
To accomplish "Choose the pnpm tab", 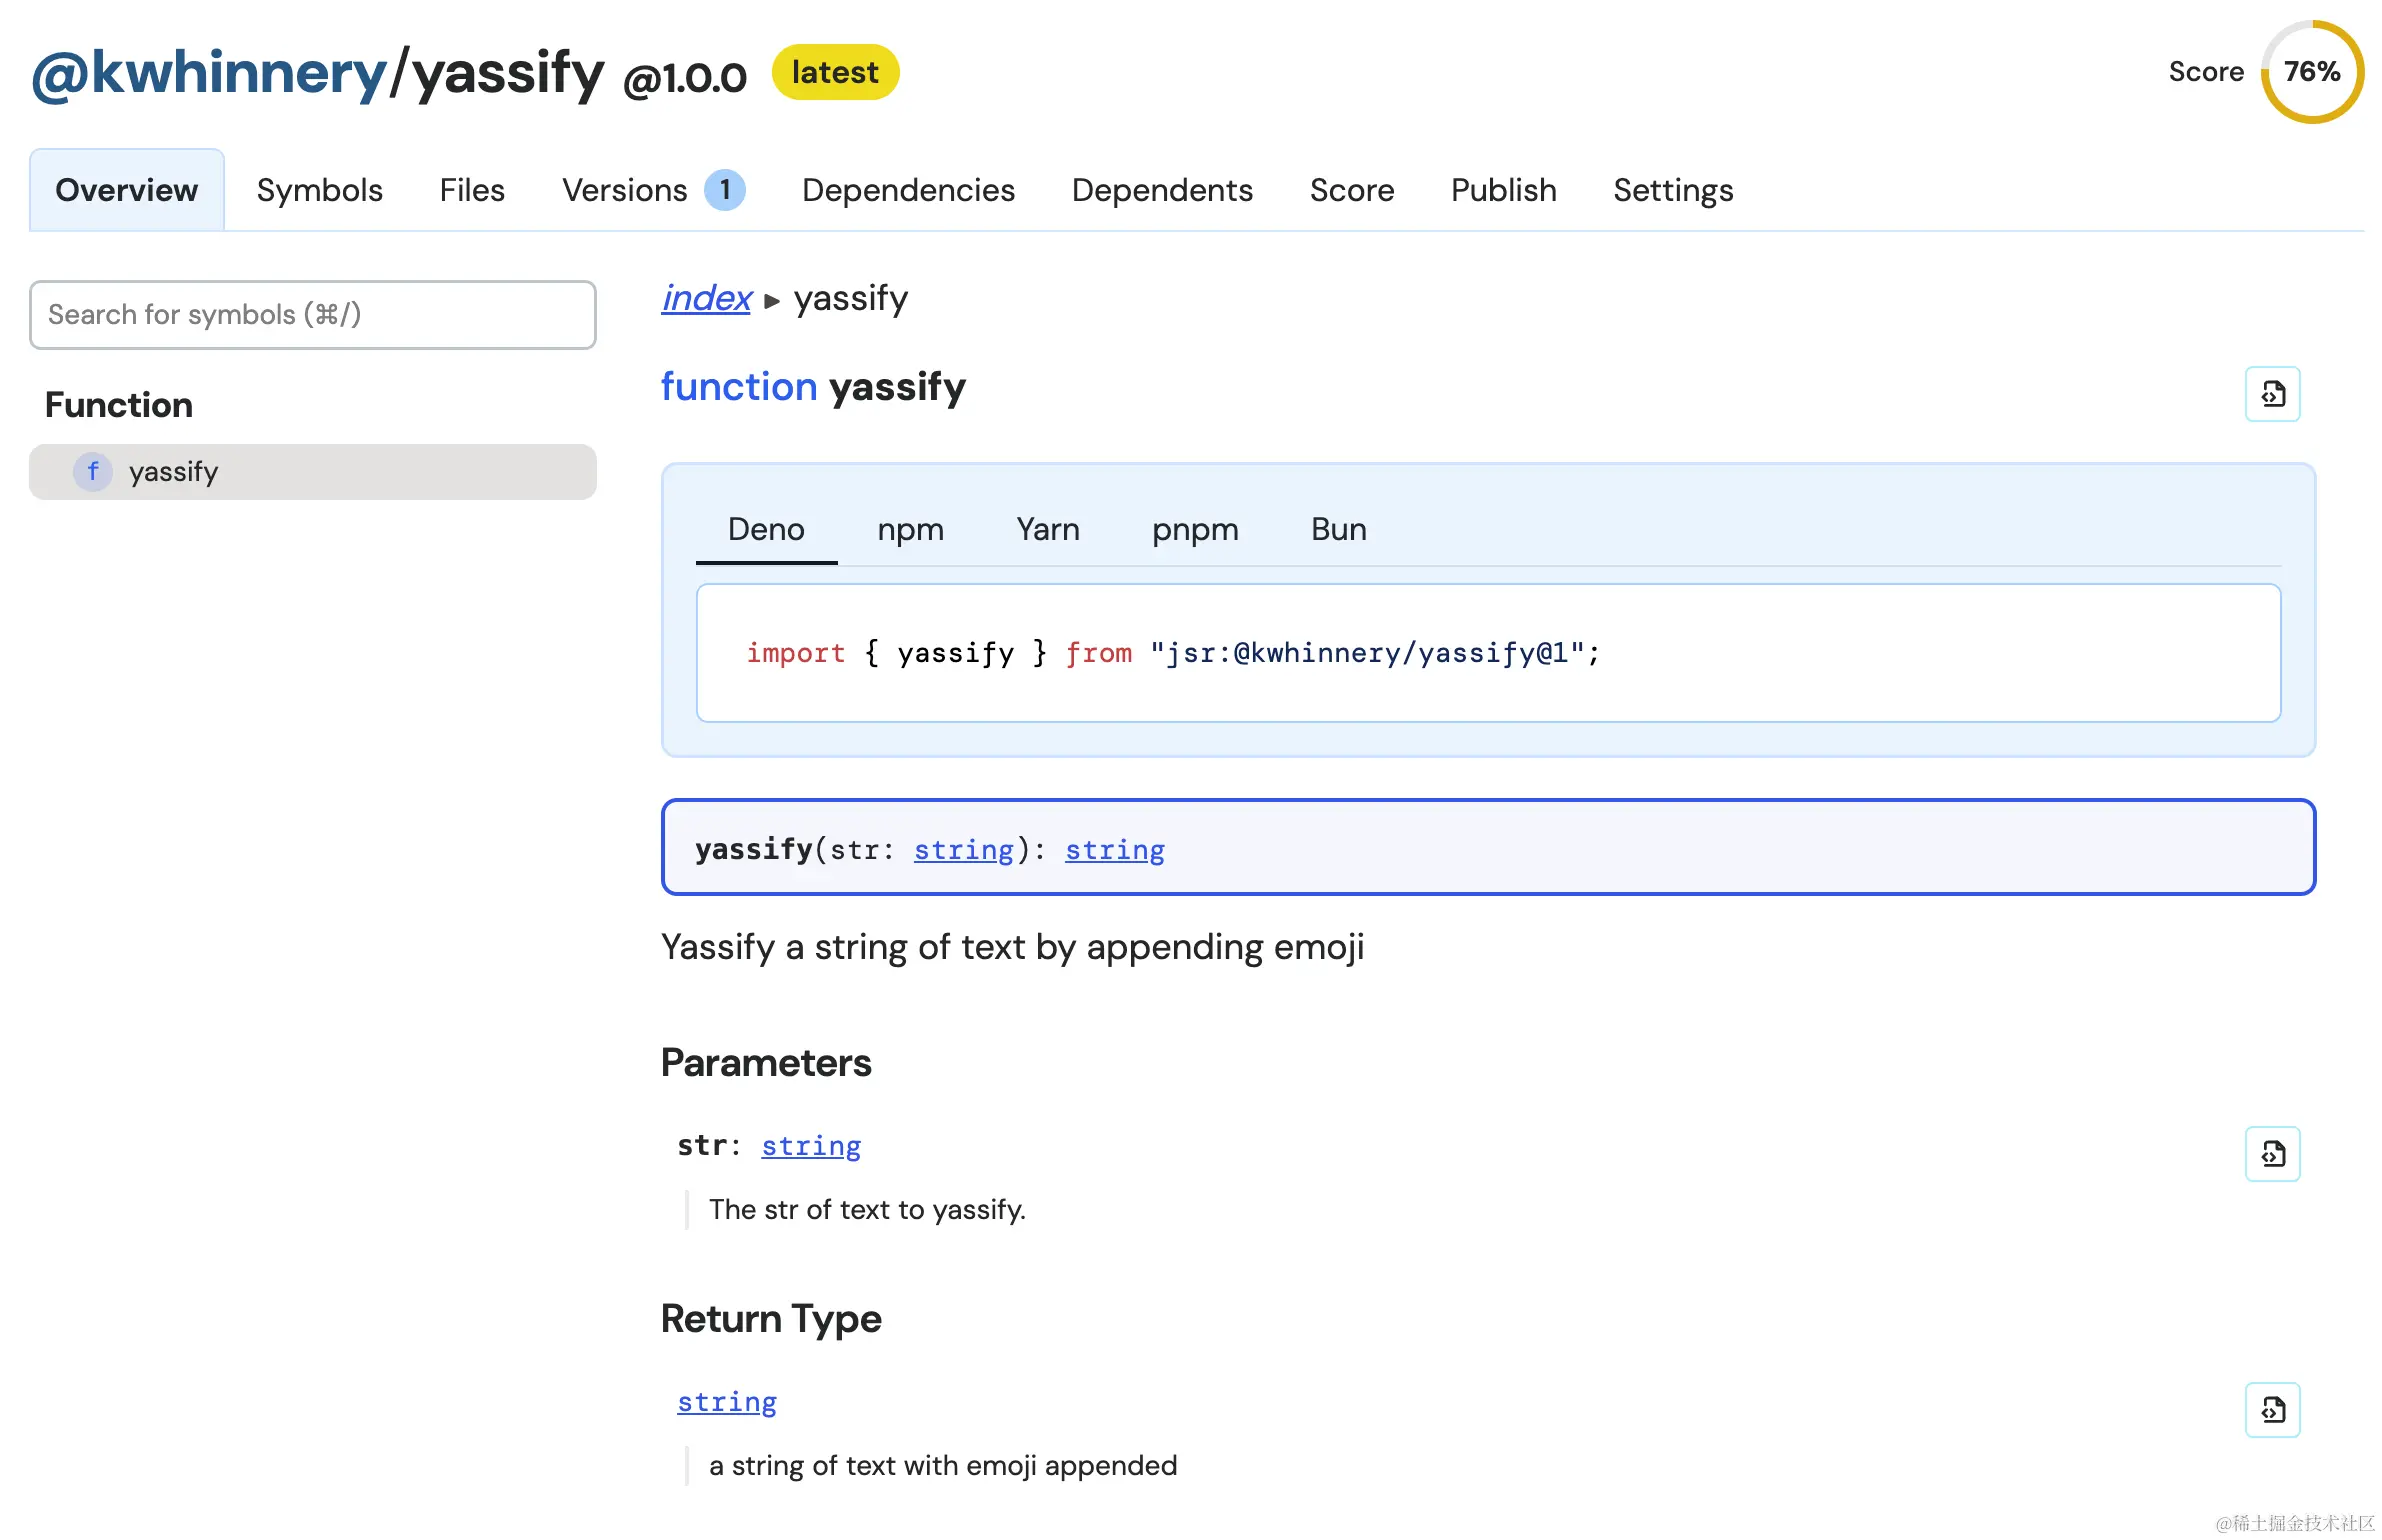I will (1195, 529).
